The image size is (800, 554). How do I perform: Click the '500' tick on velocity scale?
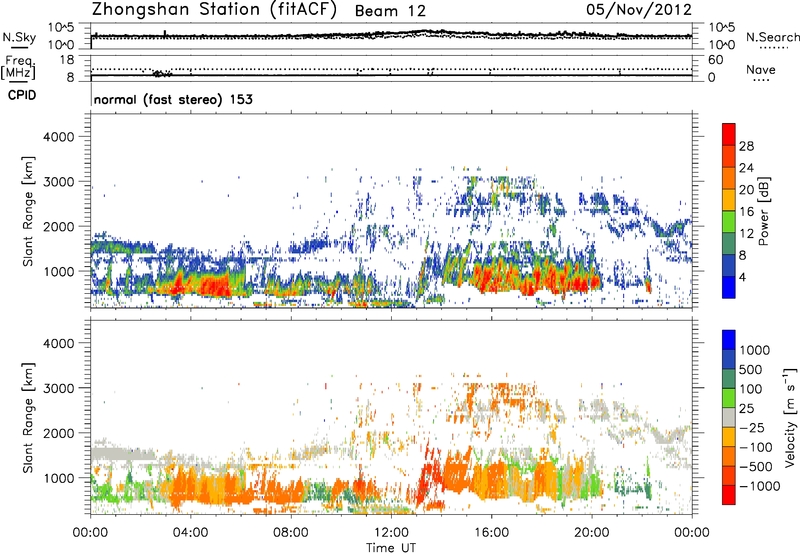click(x=751, y=370)
